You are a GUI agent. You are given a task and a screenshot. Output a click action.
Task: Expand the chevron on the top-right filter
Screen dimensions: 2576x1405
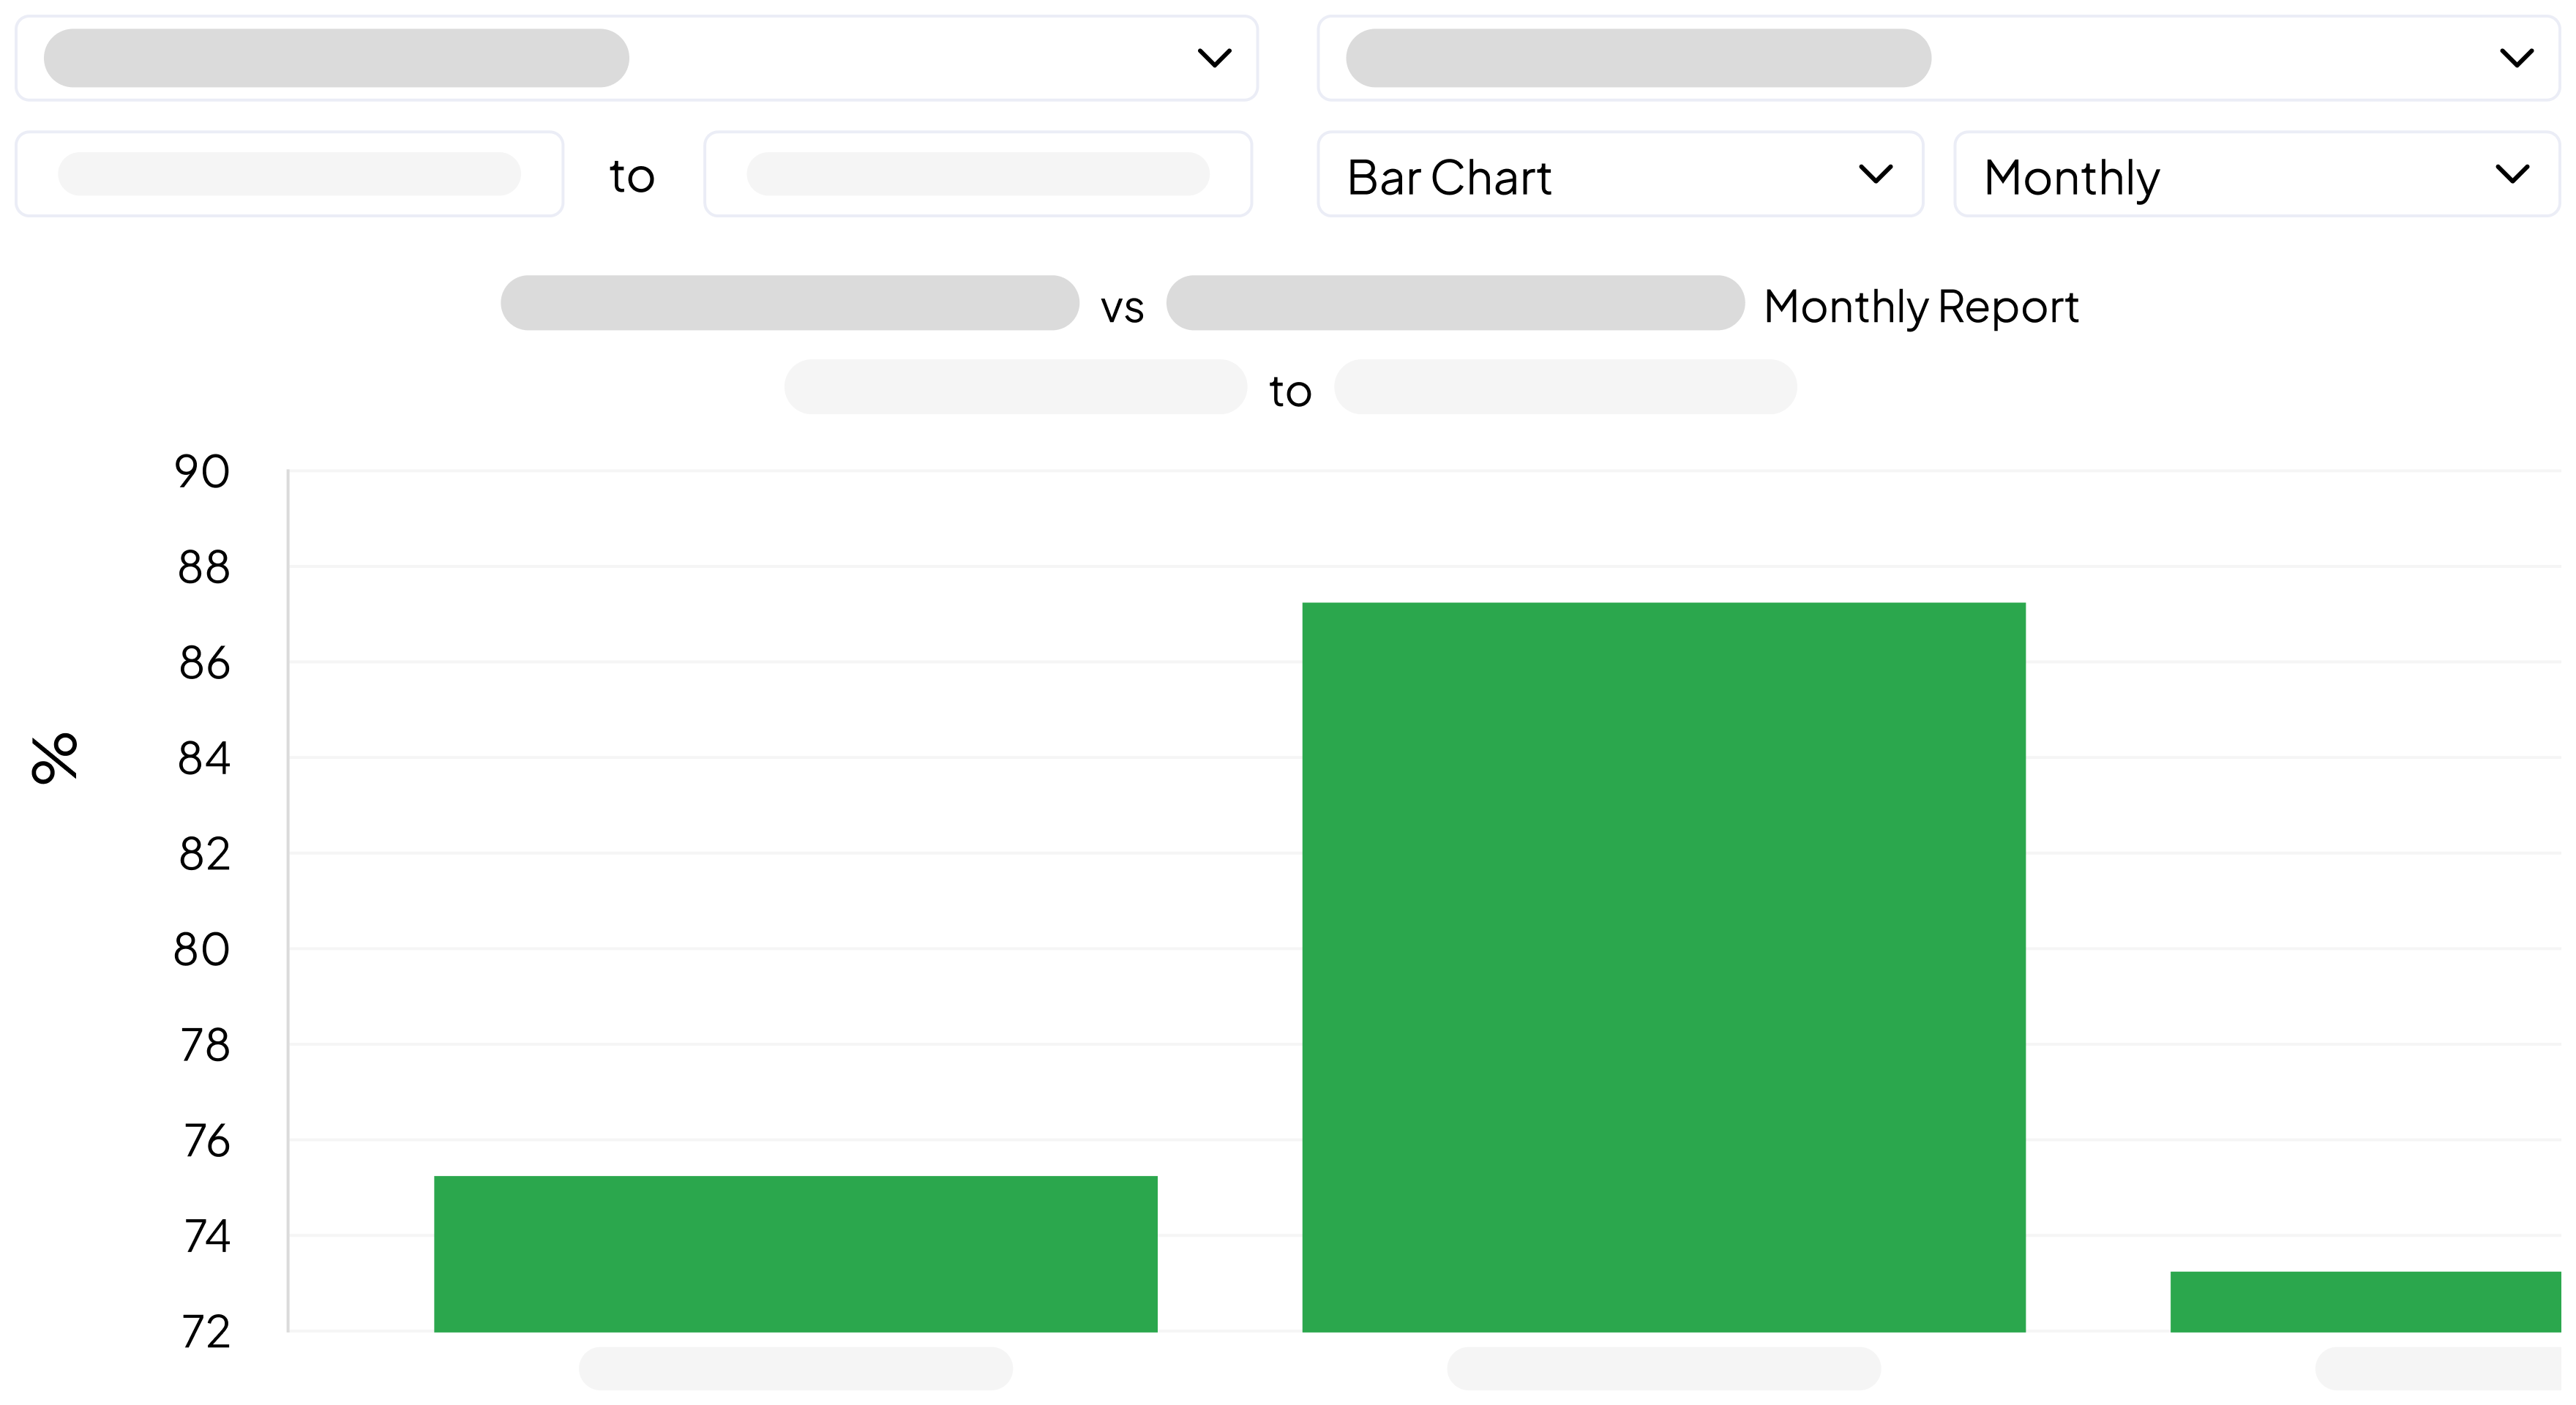click(x=2517, y=58)
